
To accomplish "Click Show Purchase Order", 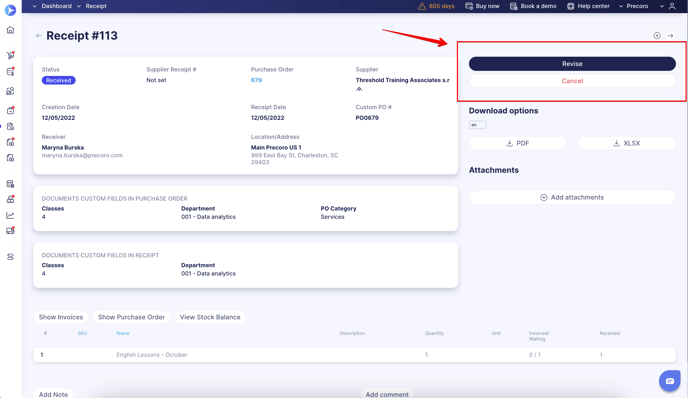I will (x=131, y=317).
